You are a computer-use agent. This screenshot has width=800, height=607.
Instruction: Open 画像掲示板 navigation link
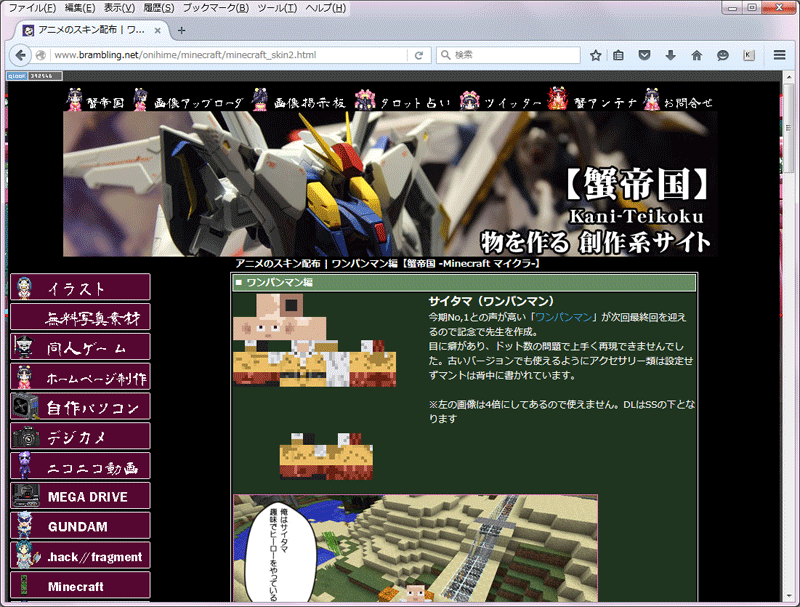pyautogui.click(x=299, y=100)
